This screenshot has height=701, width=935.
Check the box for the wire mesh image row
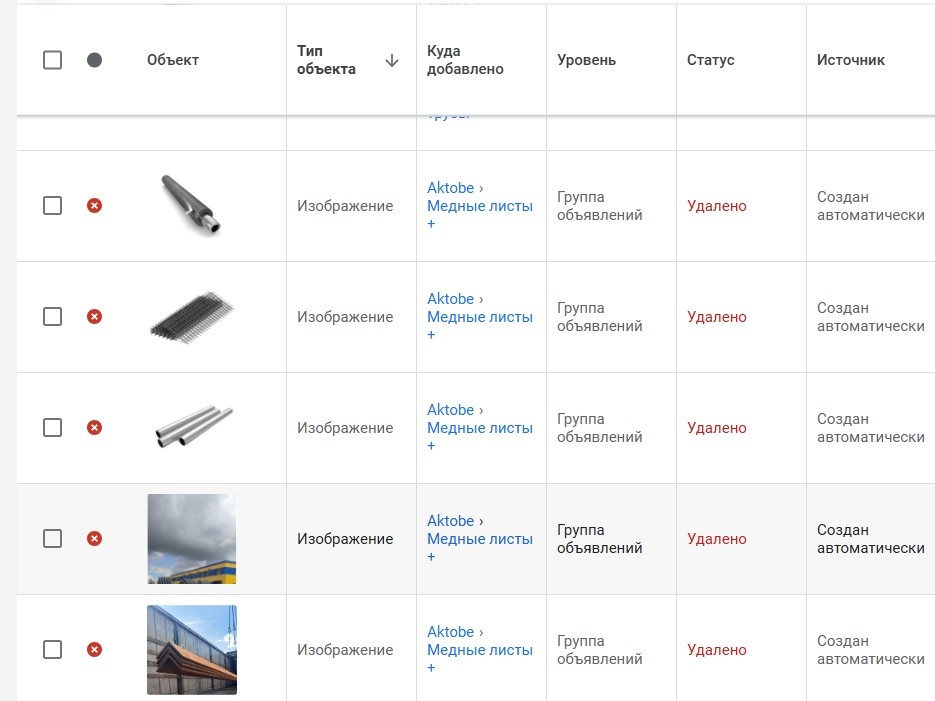point(53,317)
